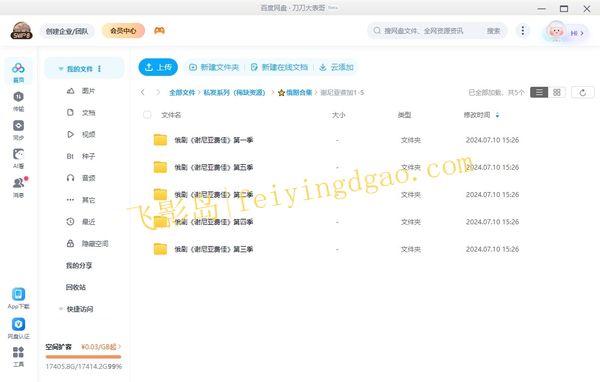Click the folder icon of 第三季 row
This screenshot has height=382, width=600.
pos(160,249)
